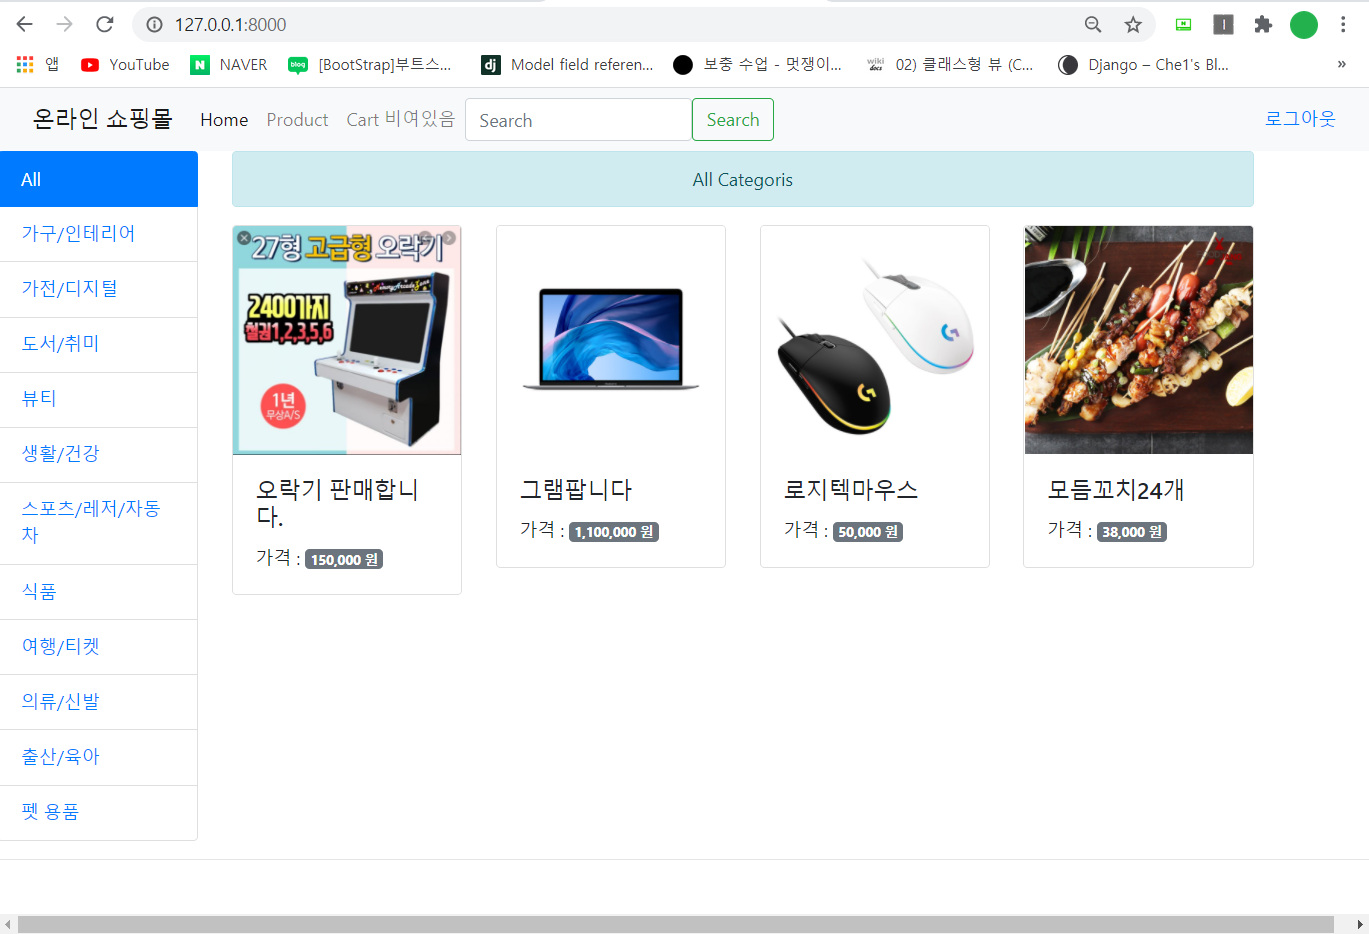Open the Django Che1's Blog bookmark
Screen dimensions: 1369x934
pos(1144,64)
